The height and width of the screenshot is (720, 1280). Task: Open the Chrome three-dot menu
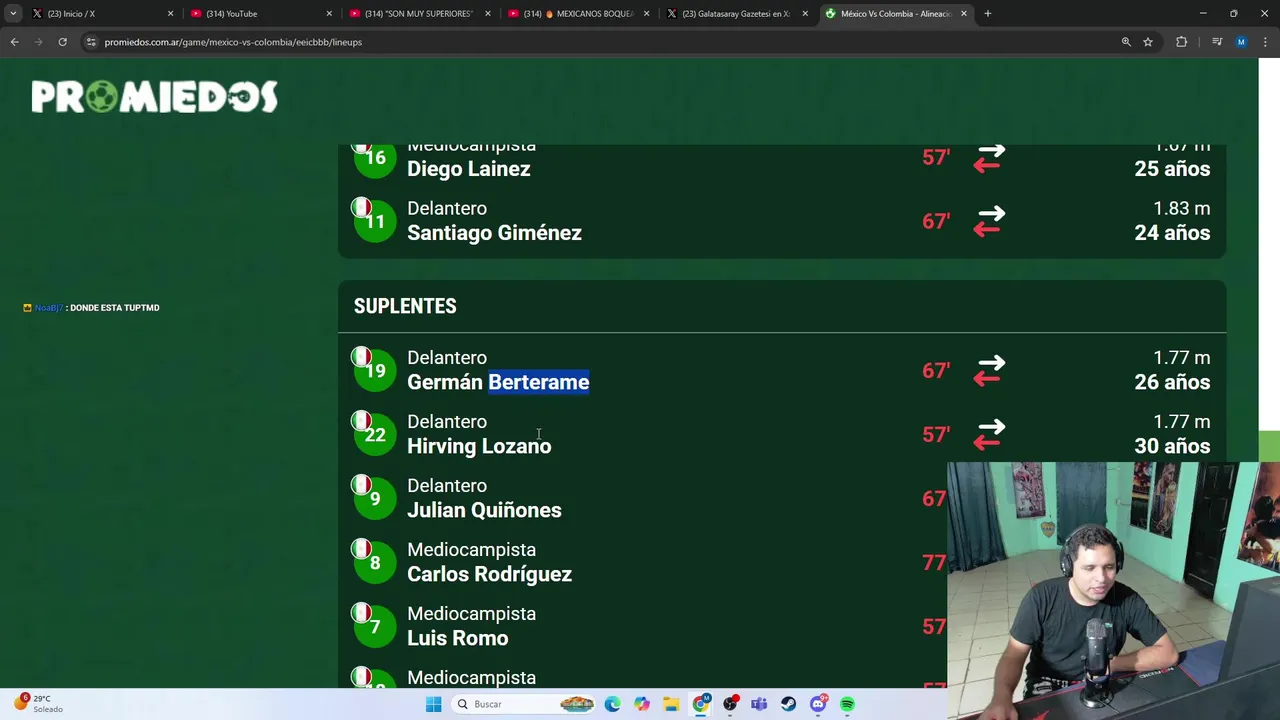[x=1265, y=42]
